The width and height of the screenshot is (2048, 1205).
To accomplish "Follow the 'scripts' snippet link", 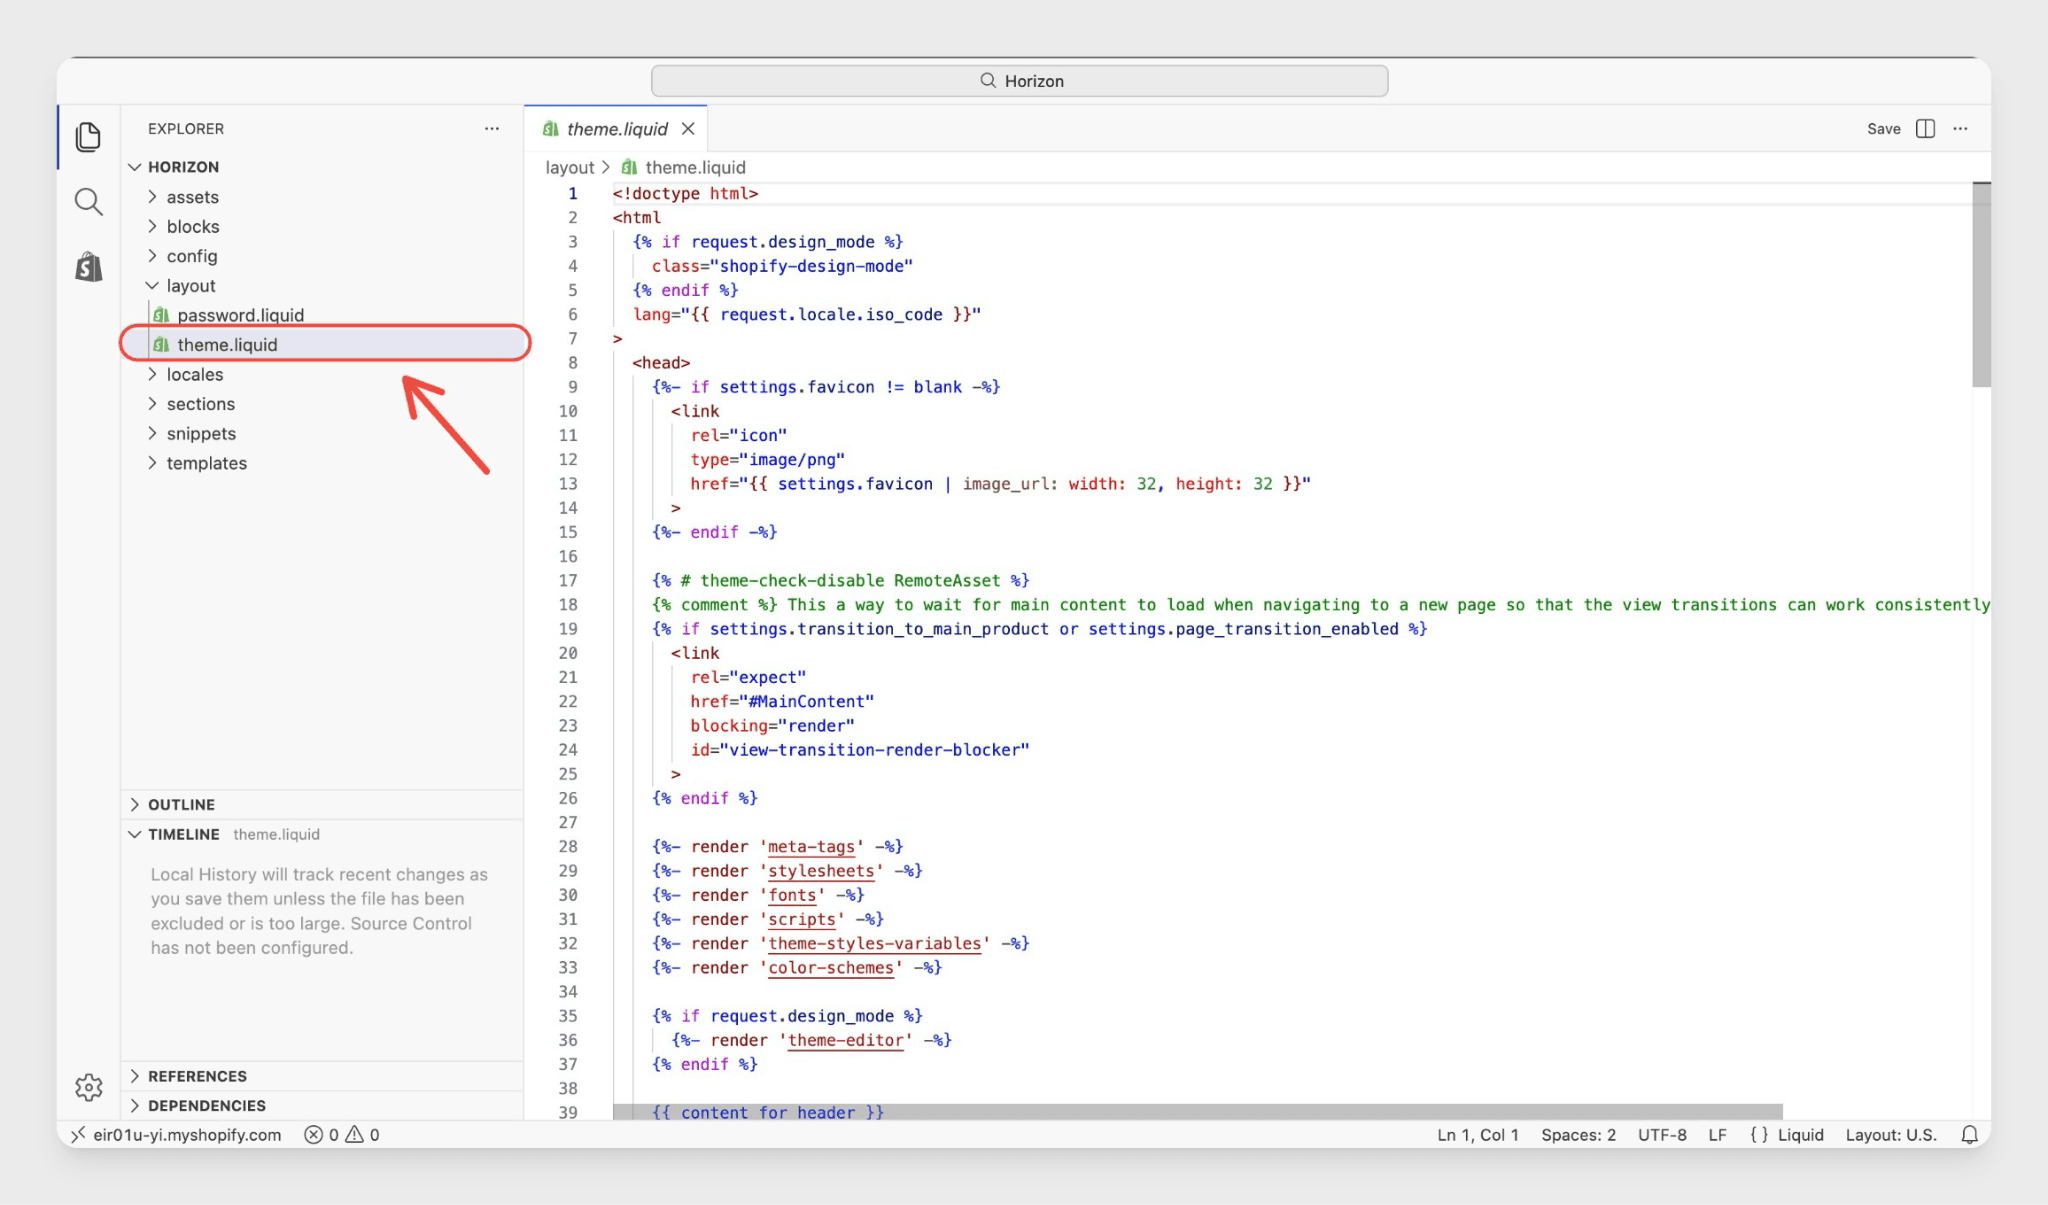I will point(801,919).
